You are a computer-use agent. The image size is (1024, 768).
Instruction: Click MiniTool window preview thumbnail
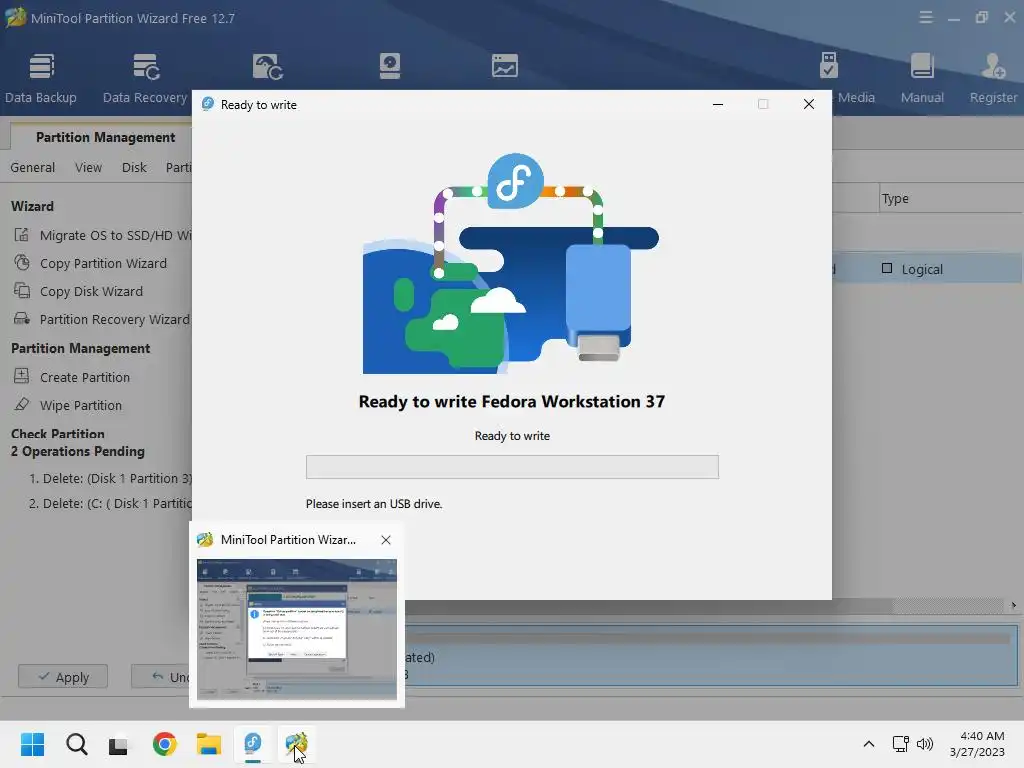[x=296, y=630]
